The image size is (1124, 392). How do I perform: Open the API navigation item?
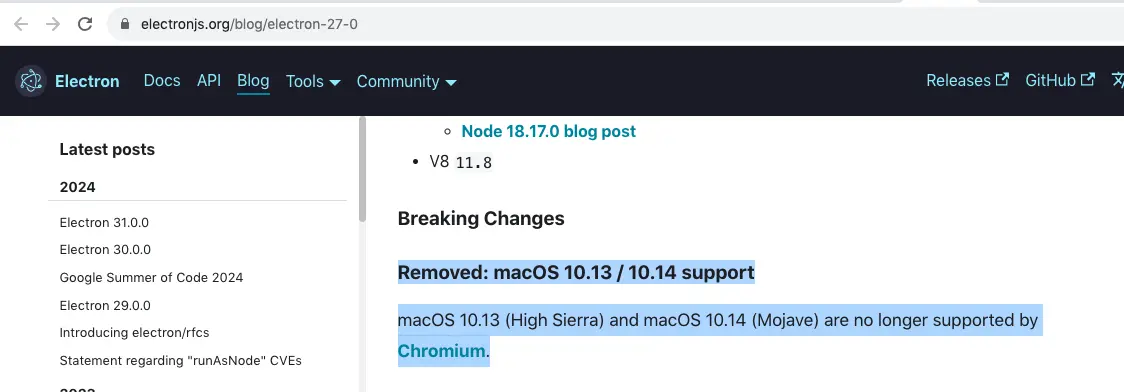[209, 81]
